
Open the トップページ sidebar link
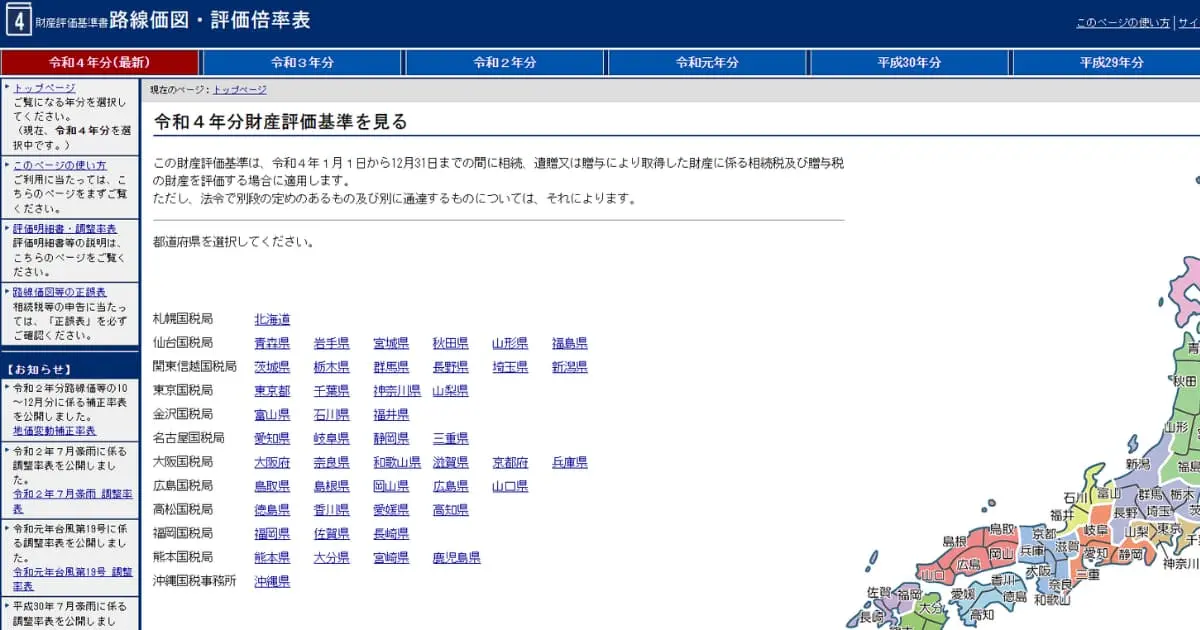(x=44, y=88)
